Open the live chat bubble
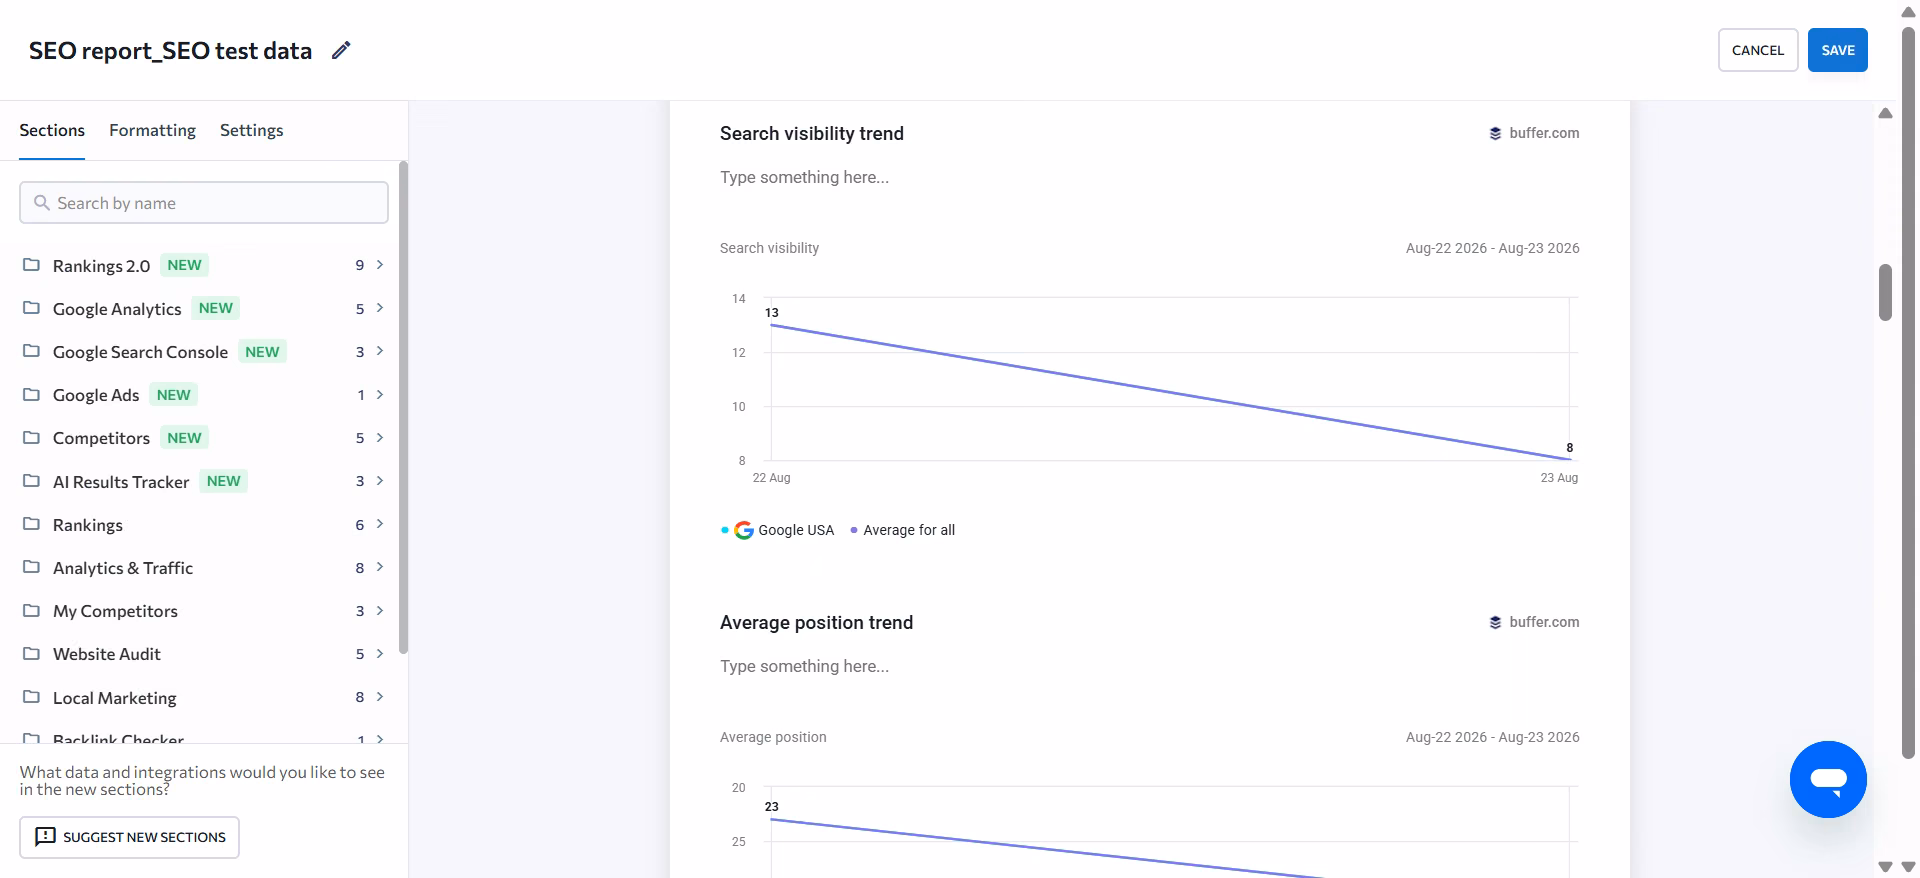The width and height of the screenshot is (1920, 878). click(1828, 779)
